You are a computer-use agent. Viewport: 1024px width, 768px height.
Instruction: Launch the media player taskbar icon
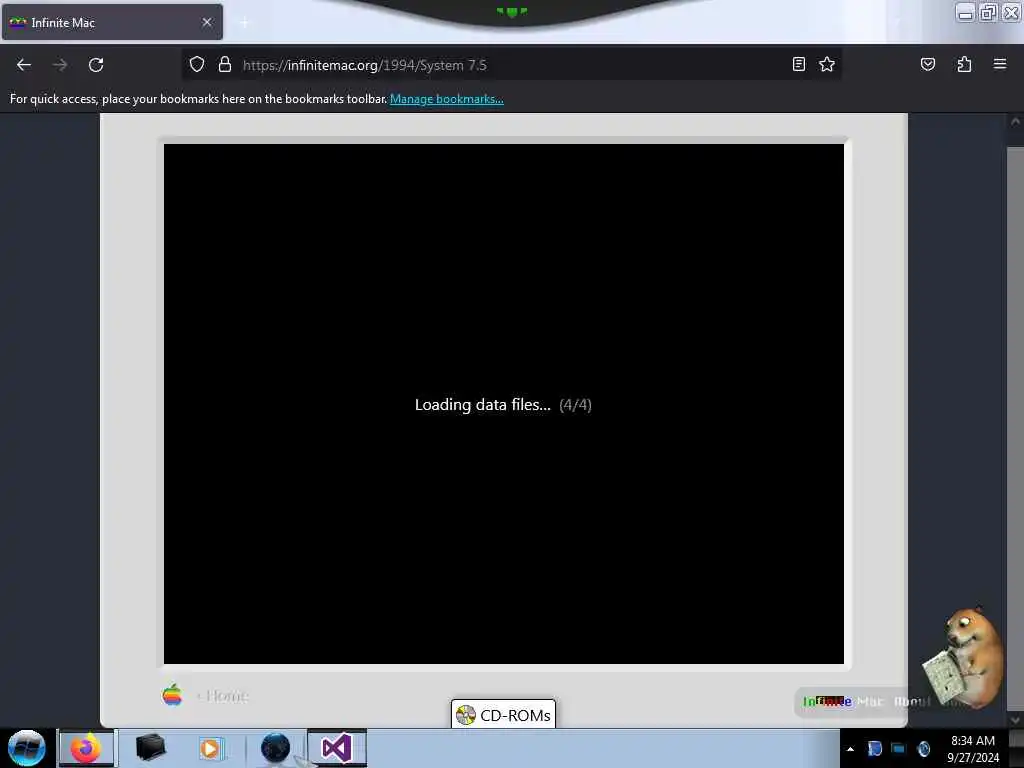210,748
